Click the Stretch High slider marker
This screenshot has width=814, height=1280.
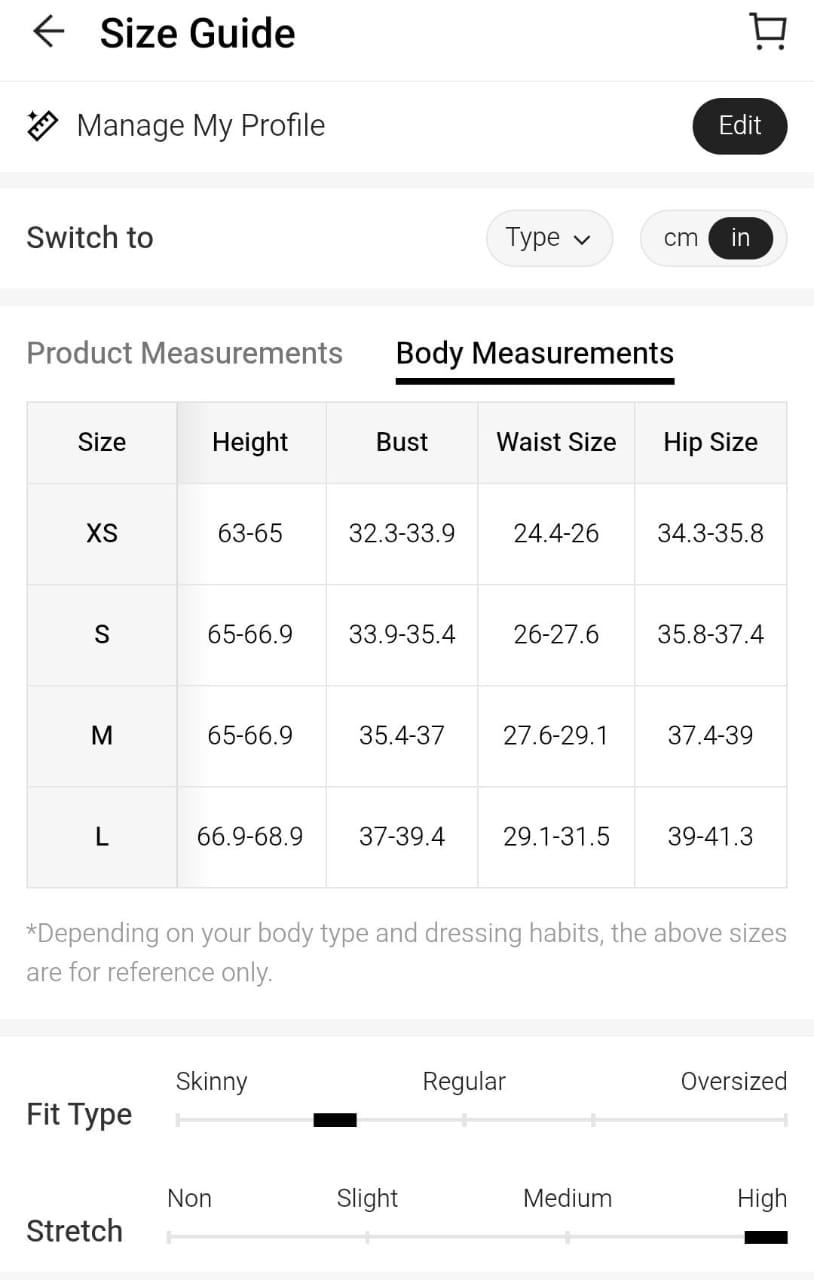click(766, 1237)
